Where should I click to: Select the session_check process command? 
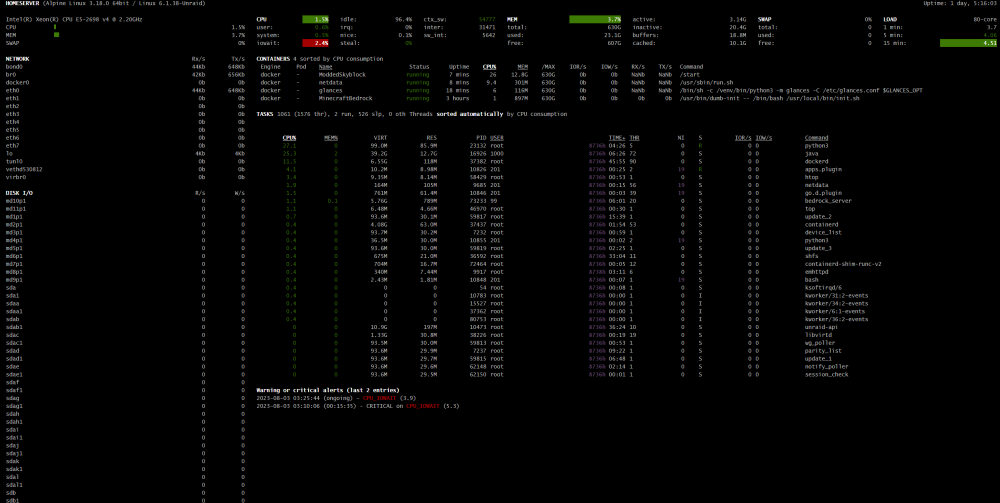[828, 374]
